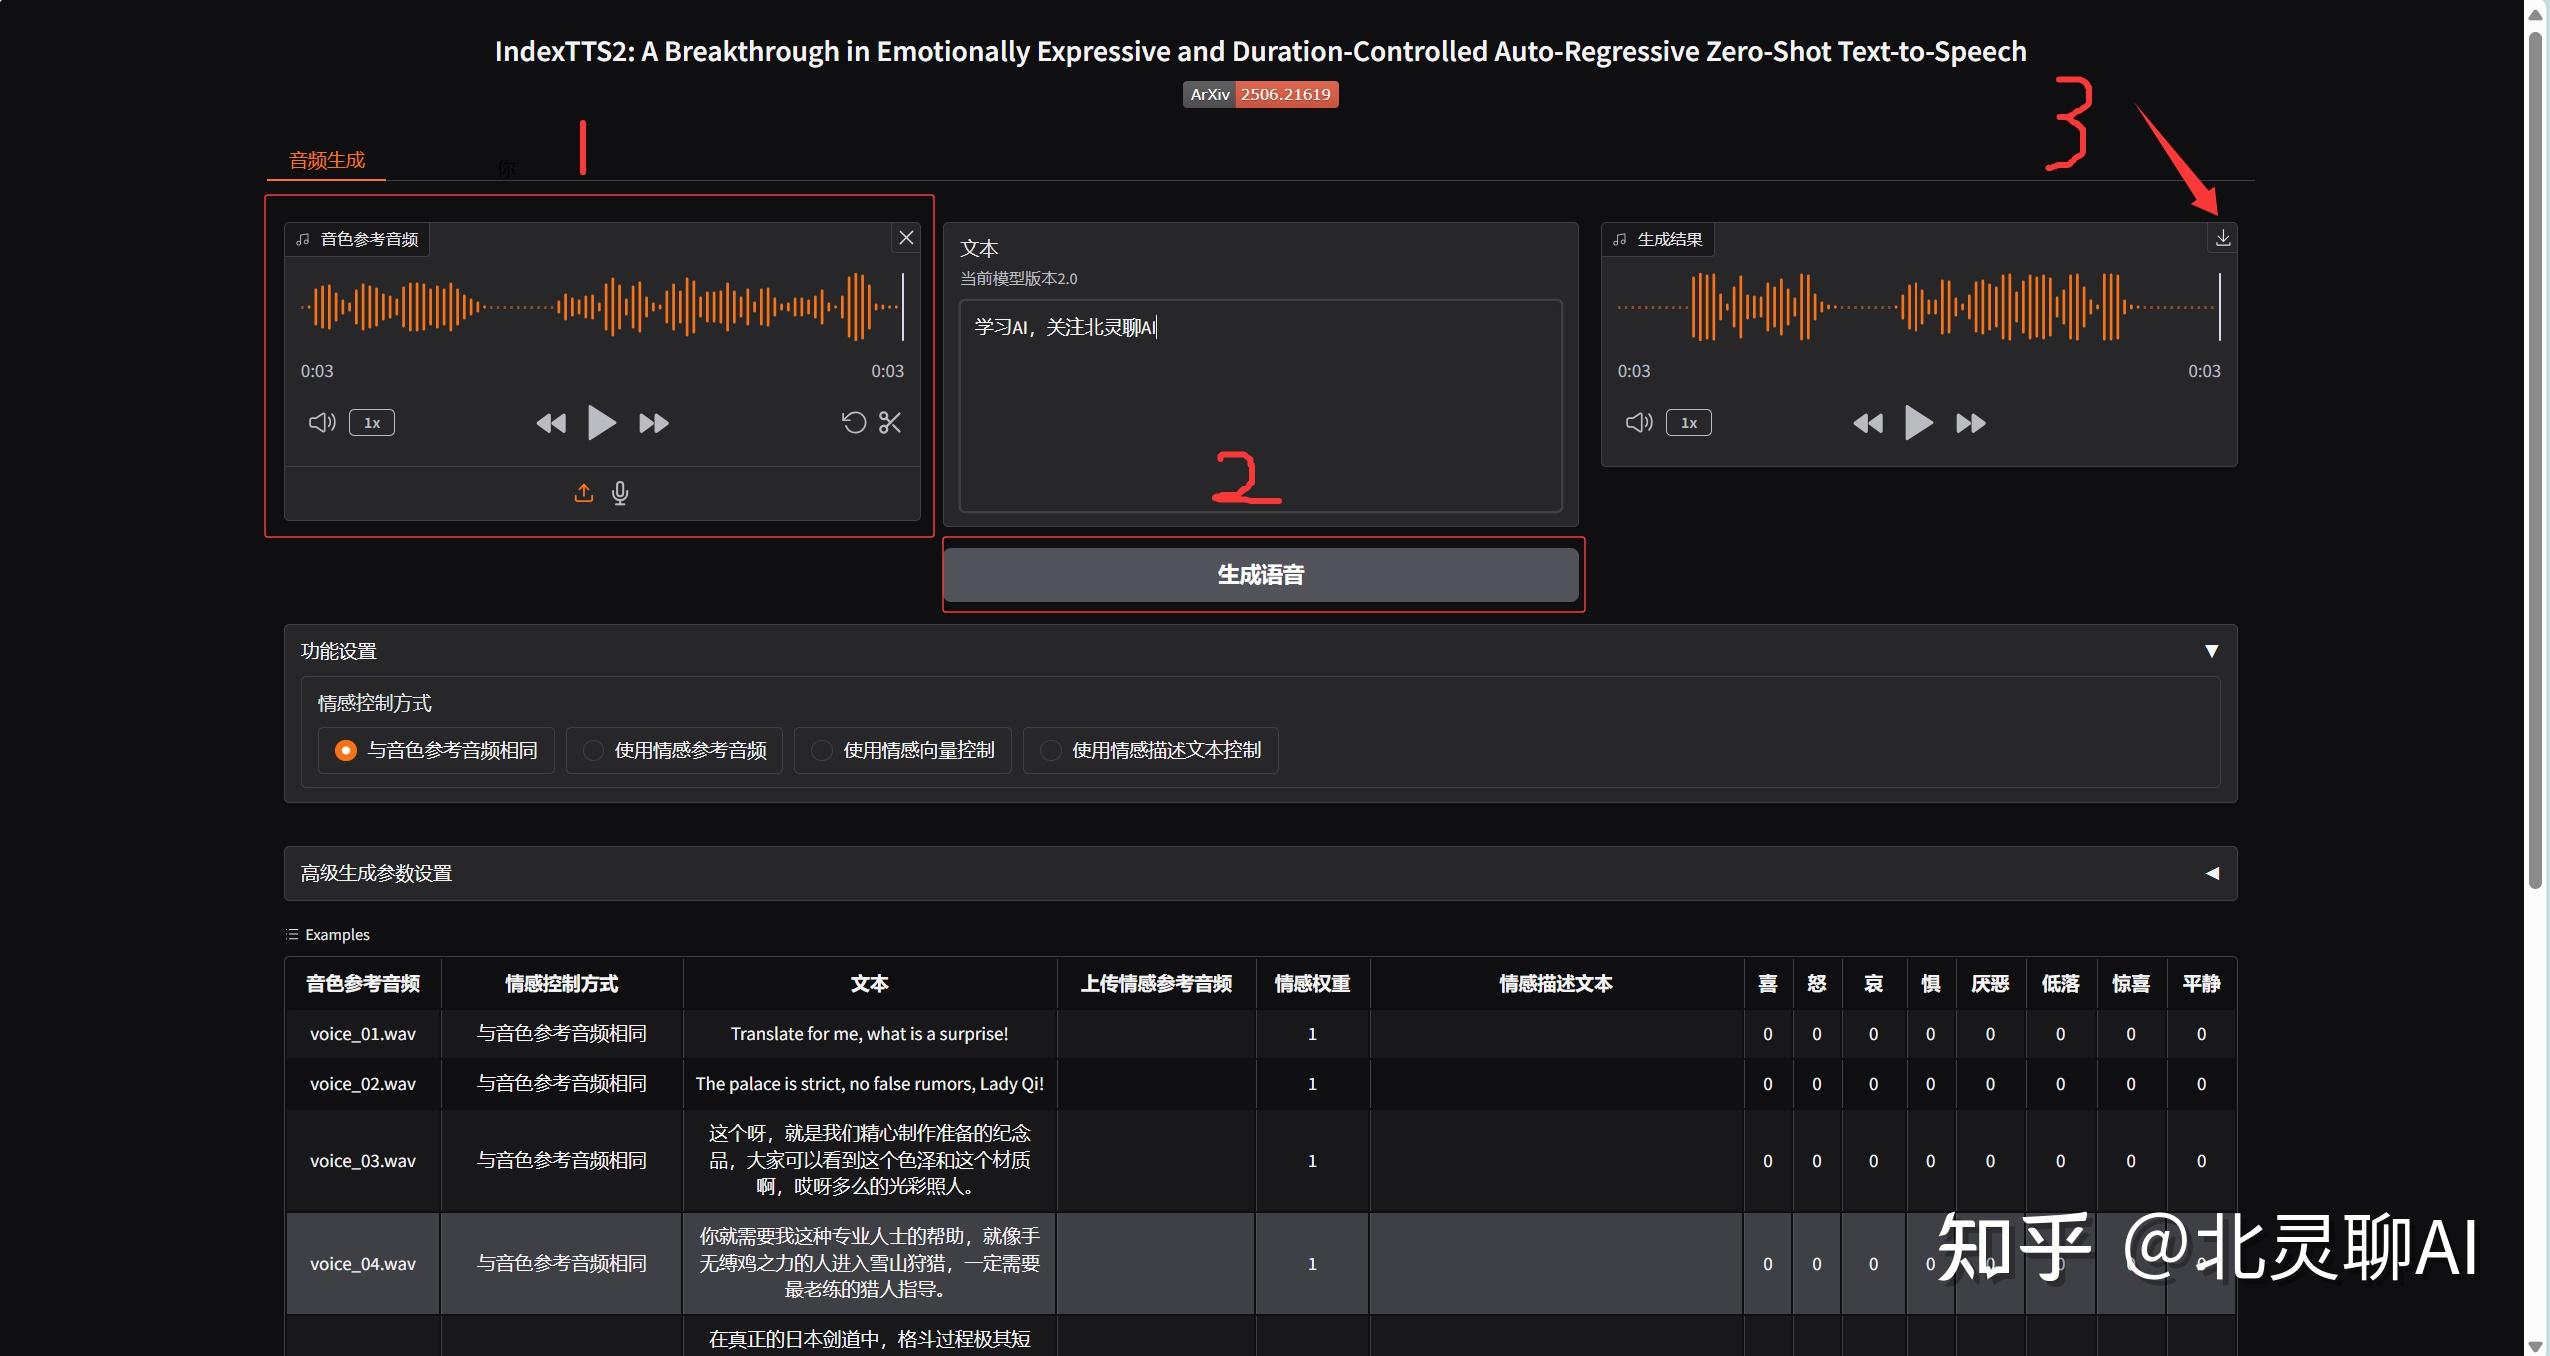This screenshot has height=1356, width=2550.
Task: Expand the 高级生成参数设置 section
Action: pyautogui.click(x=2211, y=873)
